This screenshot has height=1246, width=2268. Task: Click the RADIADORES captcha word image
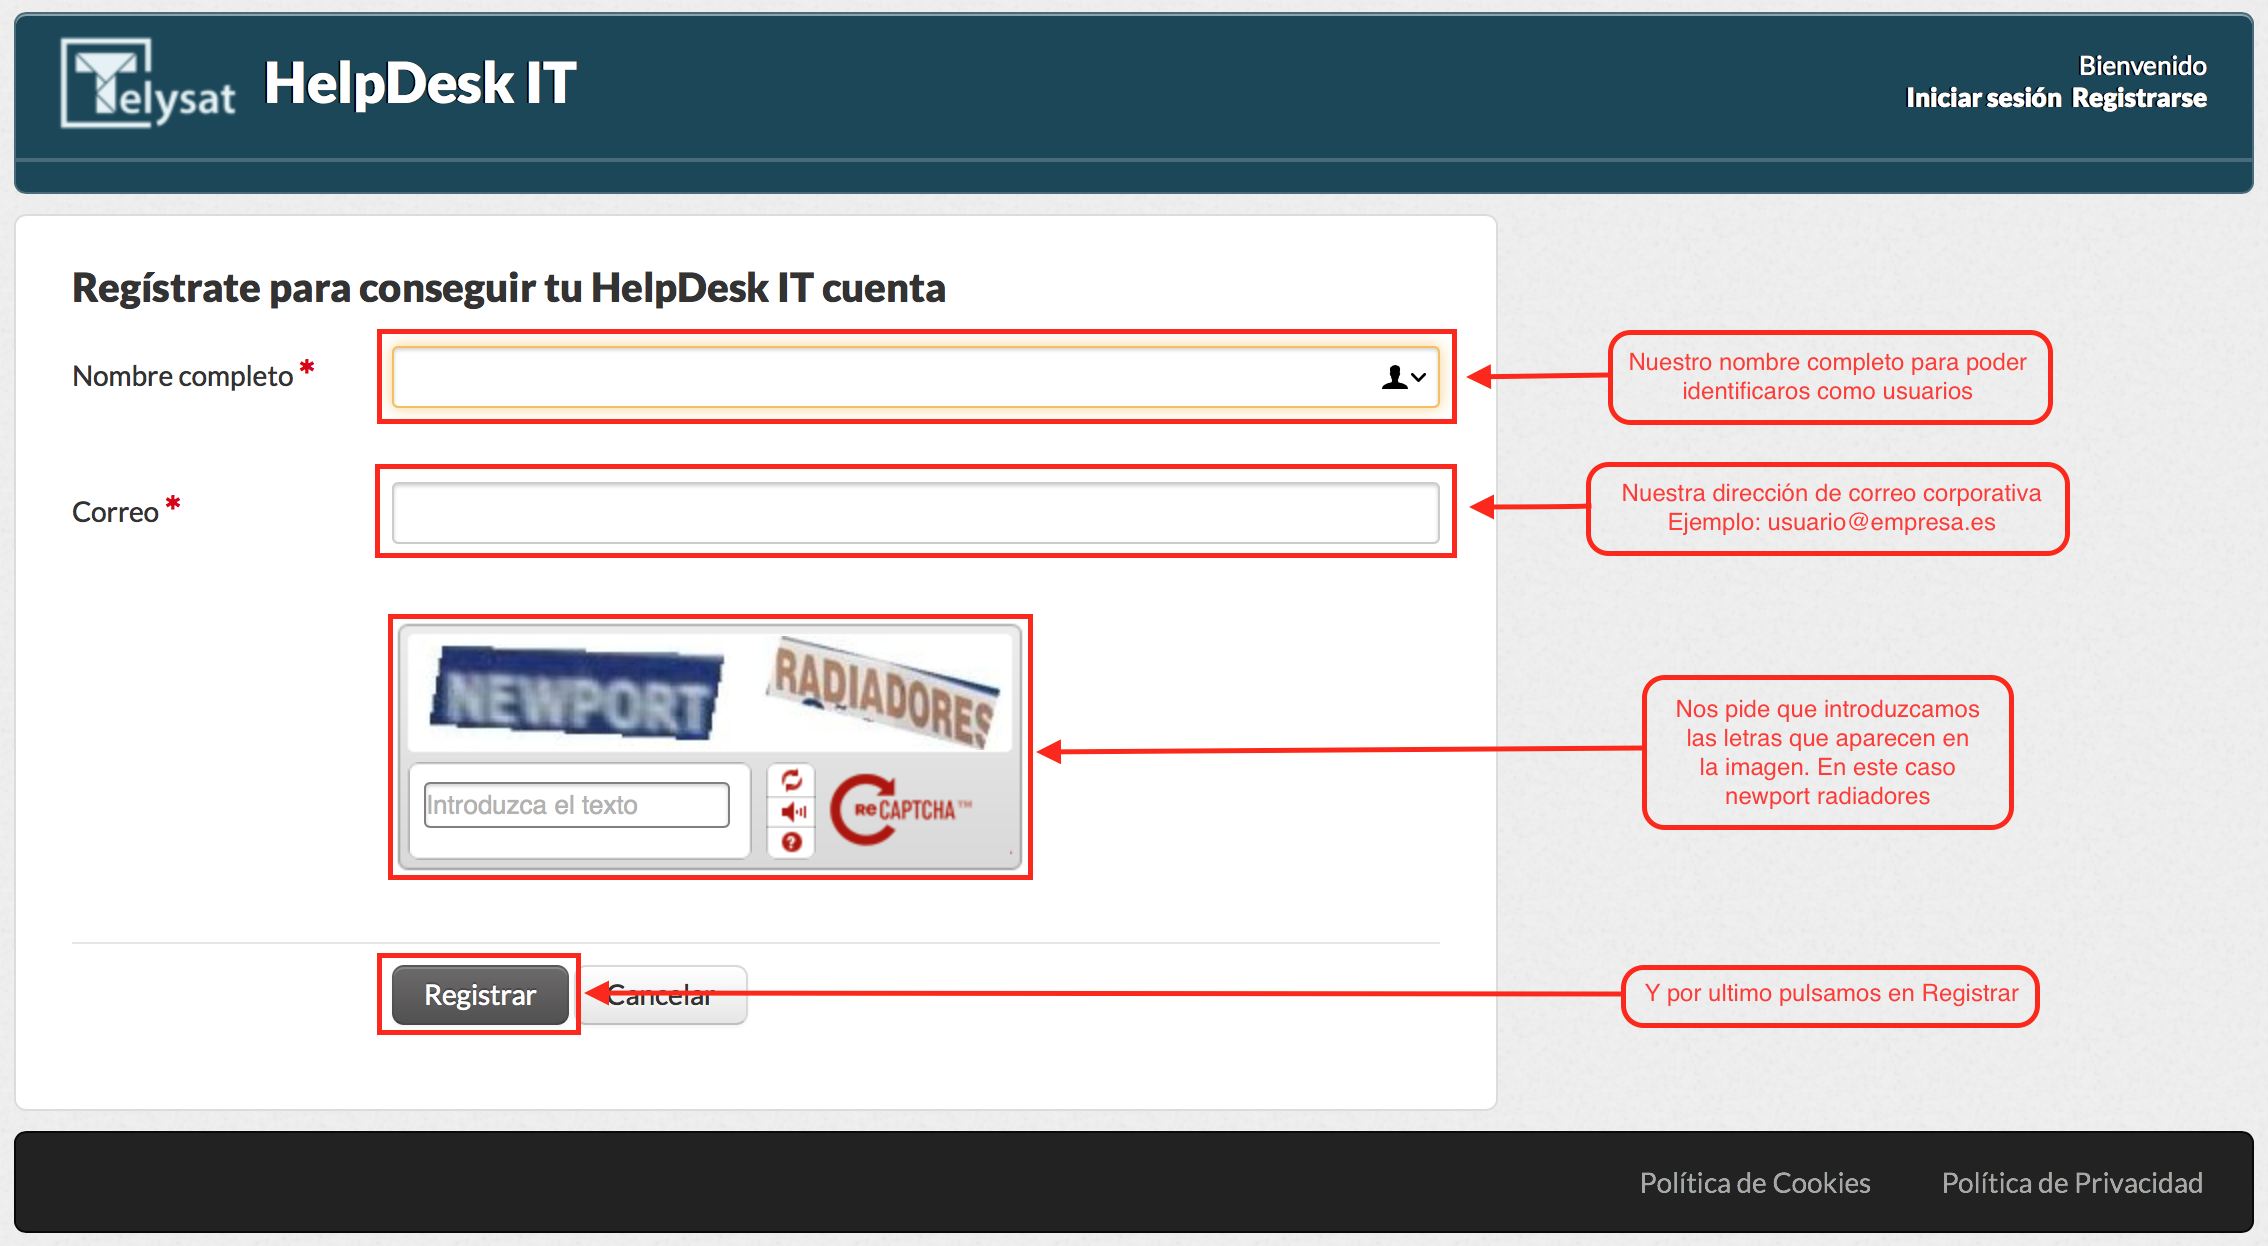(883, 693)
